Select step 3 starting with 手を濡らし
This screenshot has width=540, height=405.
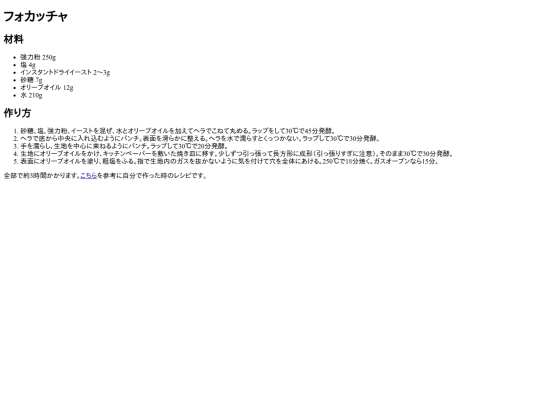point(124,146)
